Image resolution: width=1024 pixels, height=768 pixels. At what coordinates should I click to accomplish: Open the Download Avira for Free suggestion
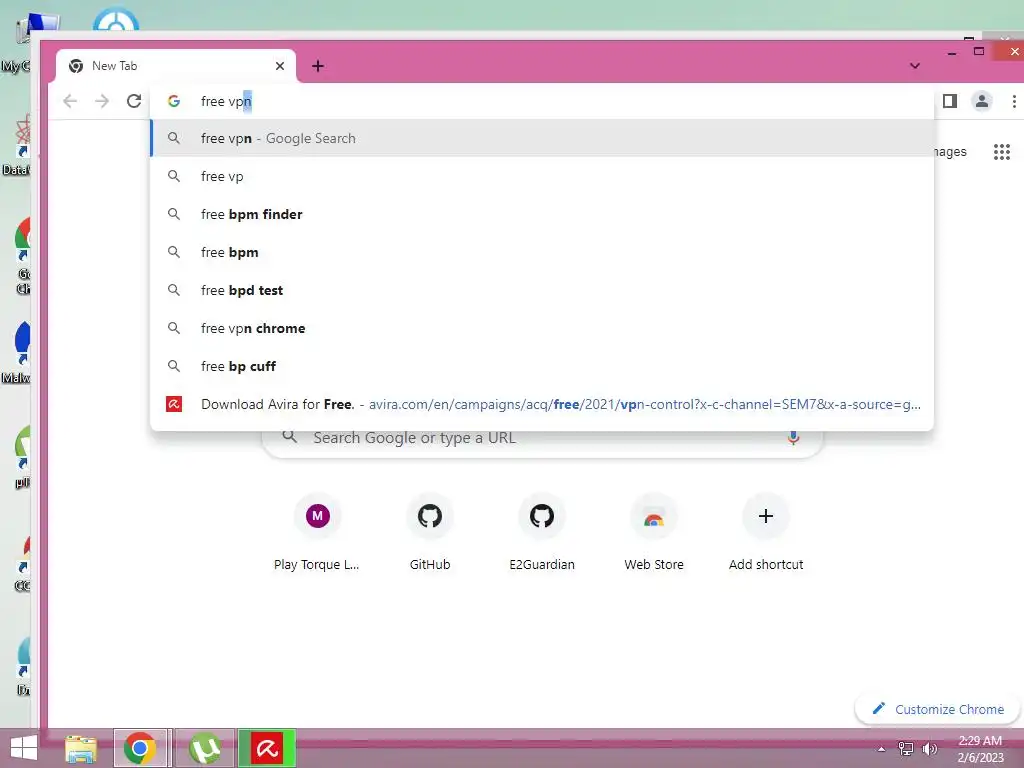coord(542,404)
